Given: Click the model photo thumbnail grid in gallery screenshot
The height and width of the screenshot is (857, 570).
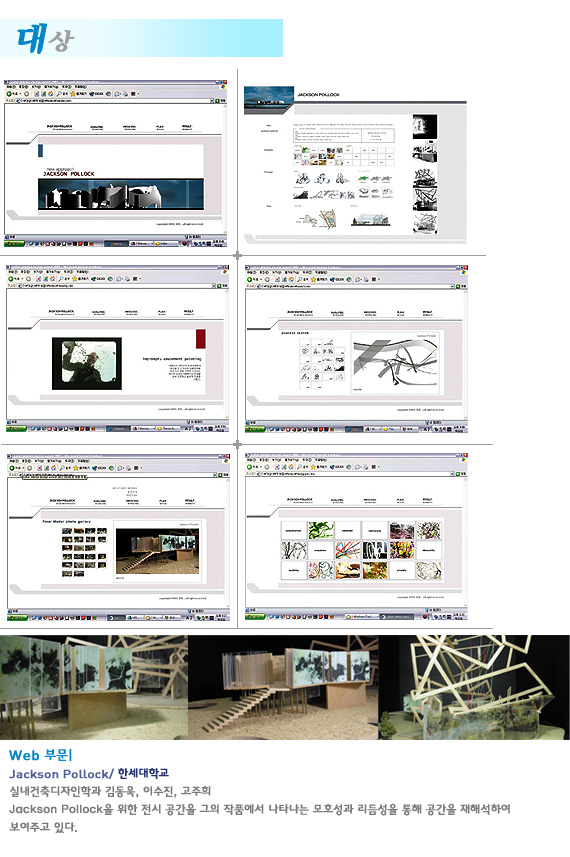Looking at the screenshot, I should [x=84, y=553].
